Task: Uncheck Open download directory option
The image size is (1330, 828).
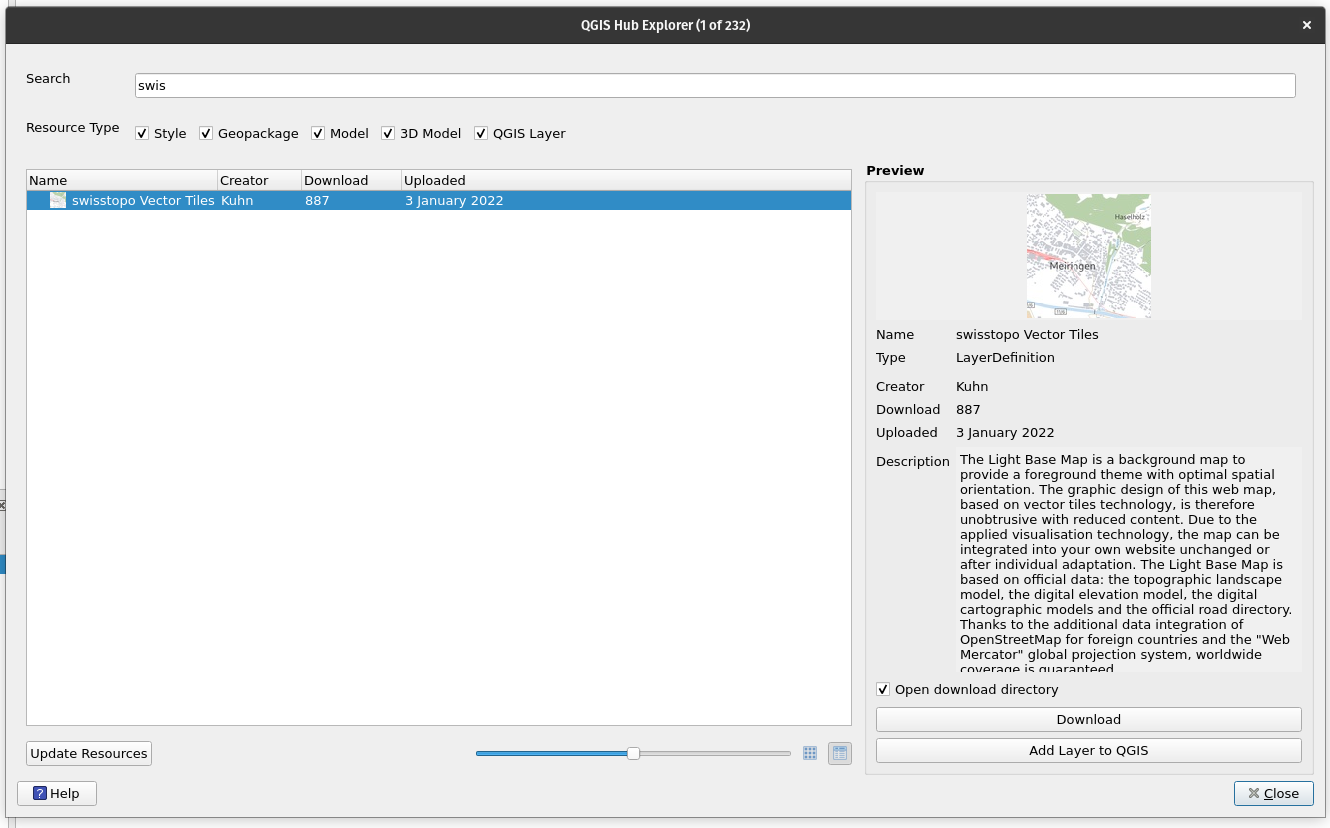Action: 883,689
